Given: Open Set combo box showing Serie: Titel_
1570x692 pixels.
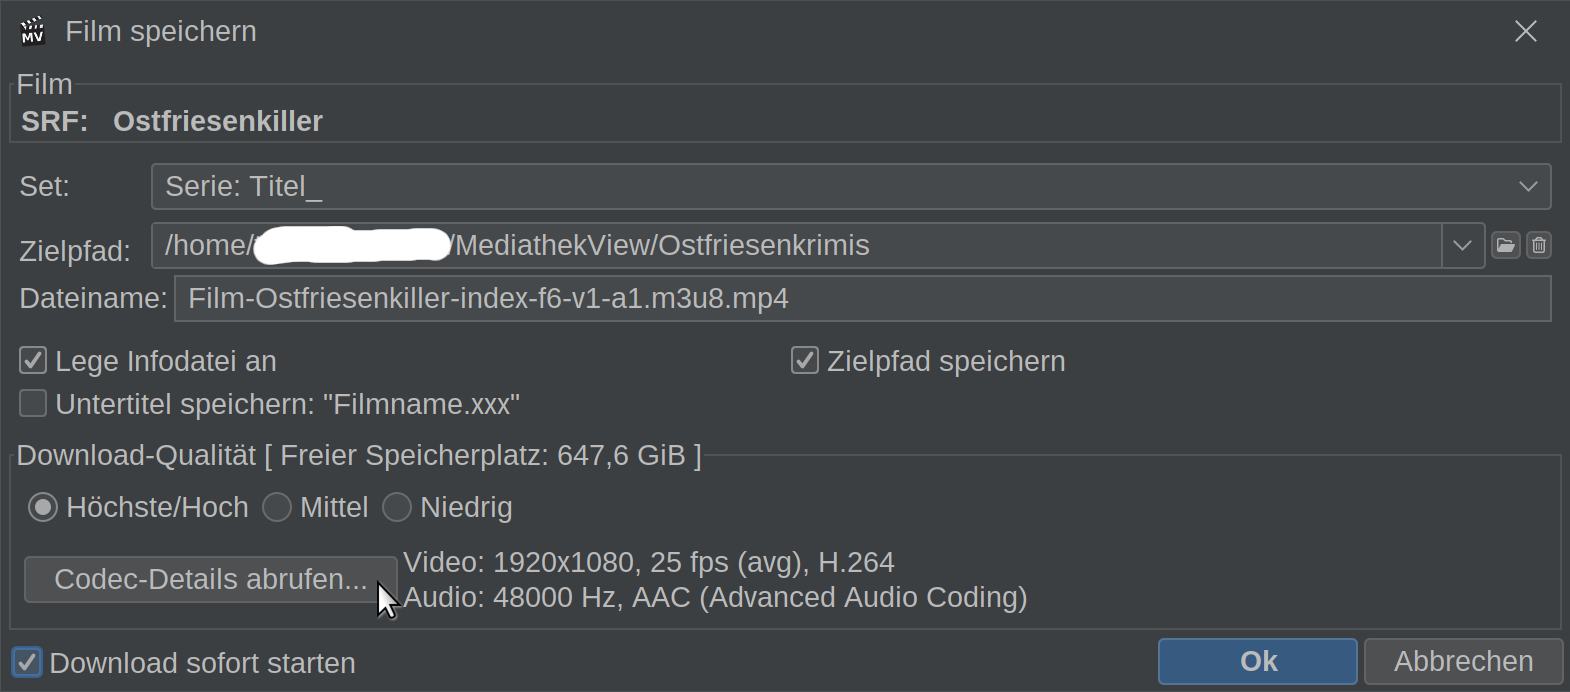Looking at the screenshot, I should tap(851, 187).
